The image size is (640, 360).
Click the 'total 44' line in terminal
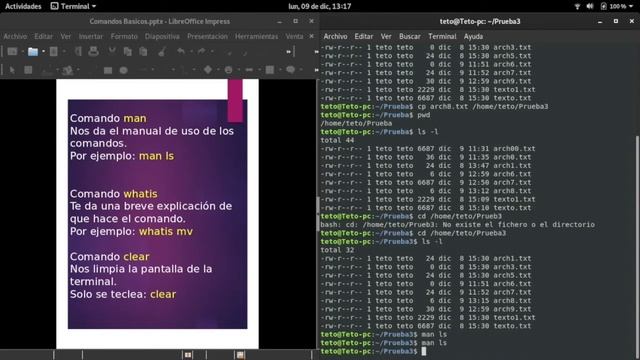[x=337, y=140]
